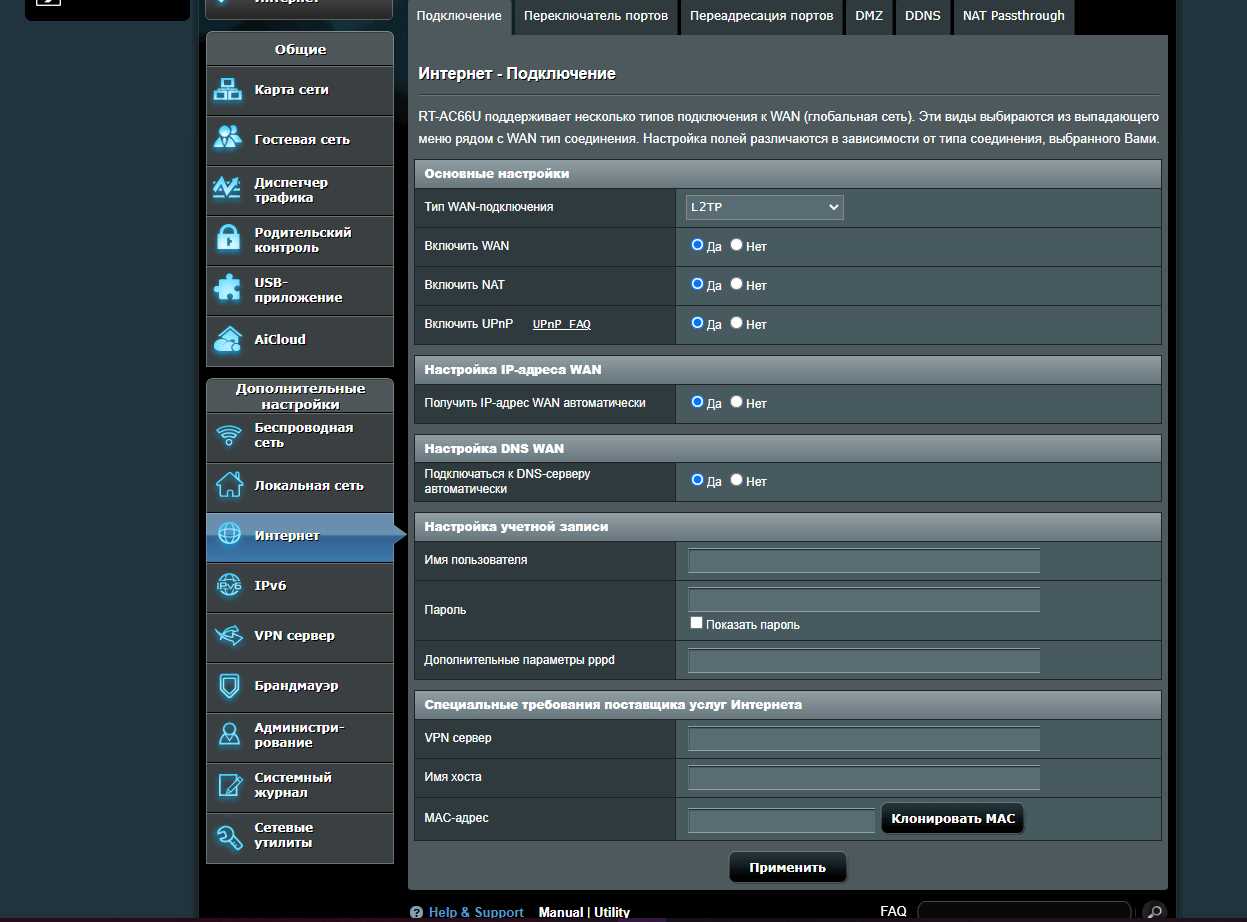Click the VPN server icon
Screen dimensions: 1247x922
coord(230,635)
